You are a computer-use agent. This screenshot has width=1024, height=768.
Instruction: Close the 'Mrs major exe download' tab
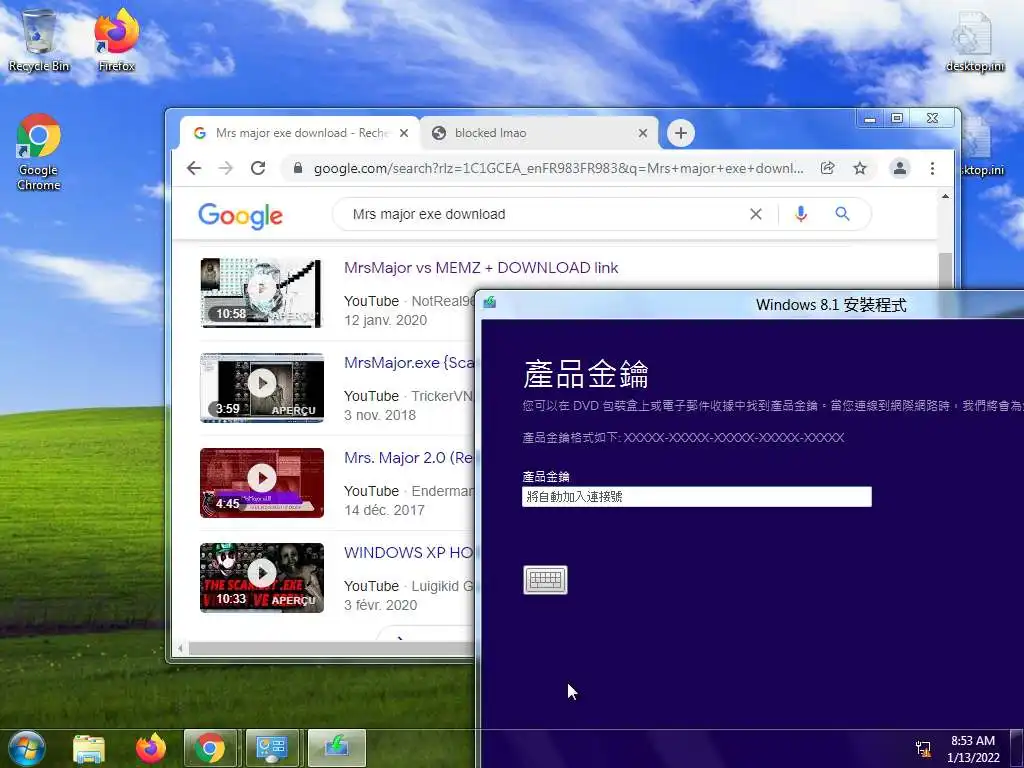(404, 133)
